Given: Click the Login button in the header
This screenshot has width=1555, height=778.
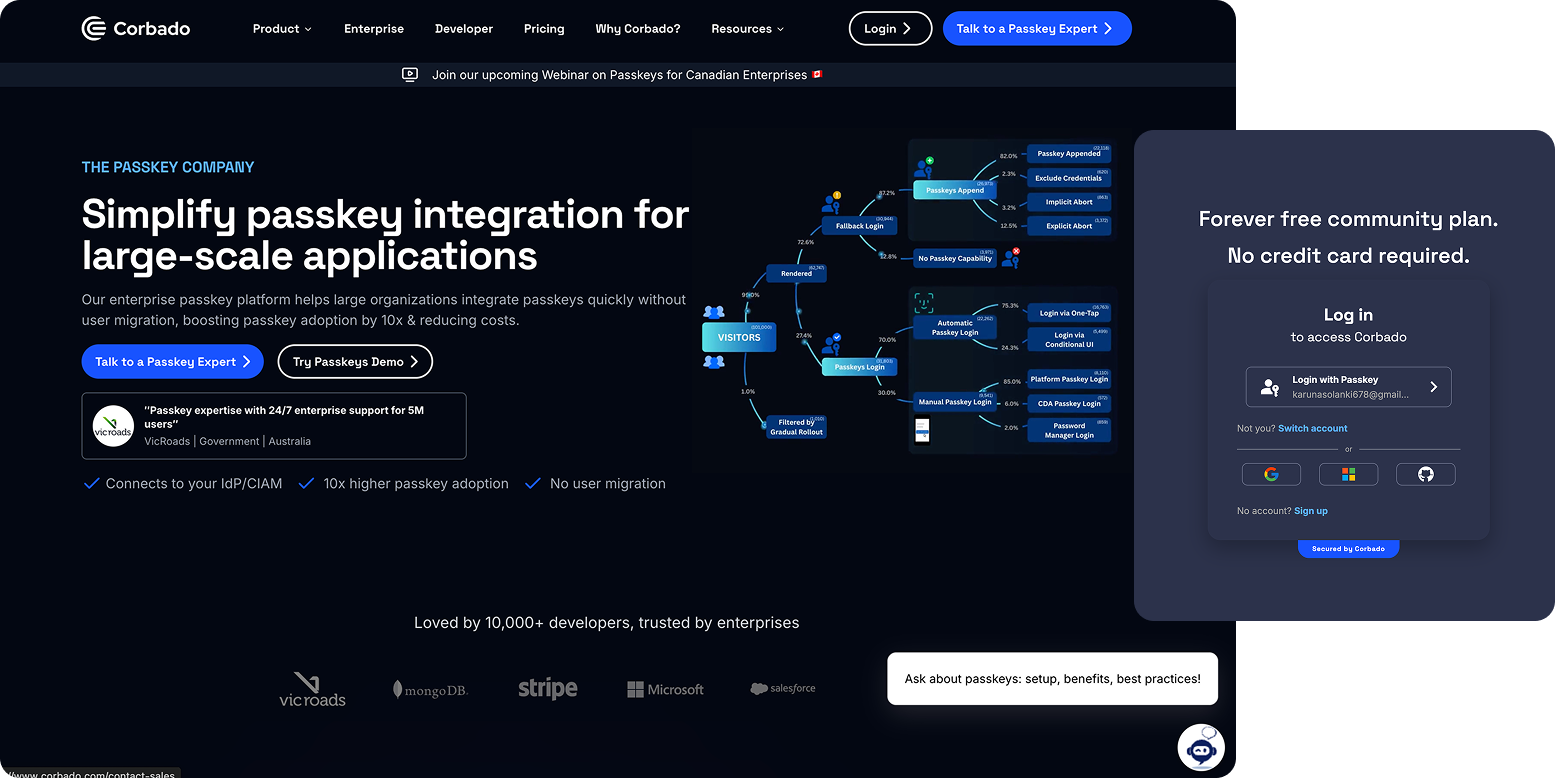Looking at the screenshot, I should [x=890, y=29].
